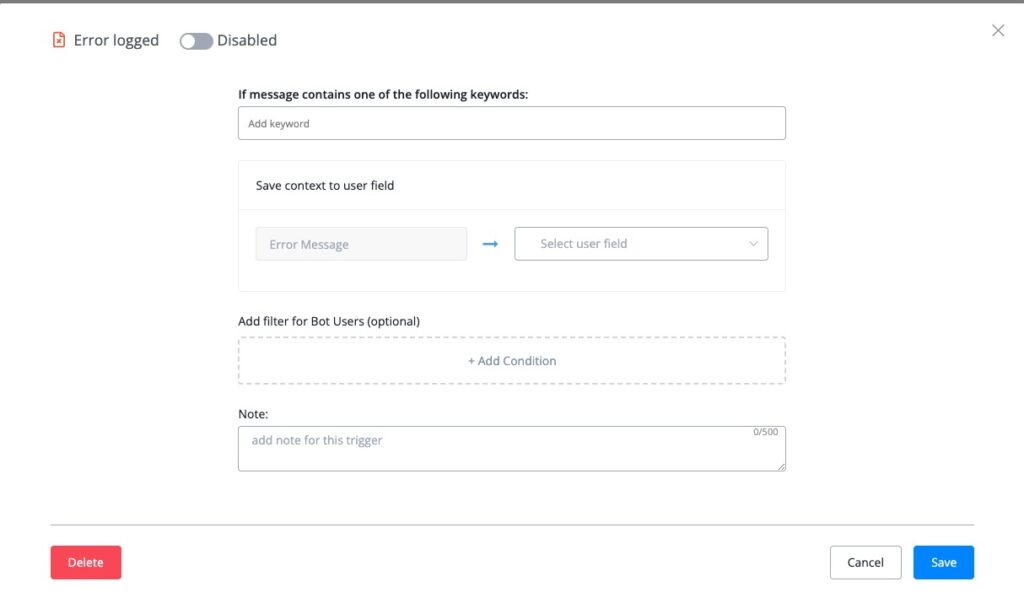Click the Disabled status label

pyautogui.click(x=247, y=41)
